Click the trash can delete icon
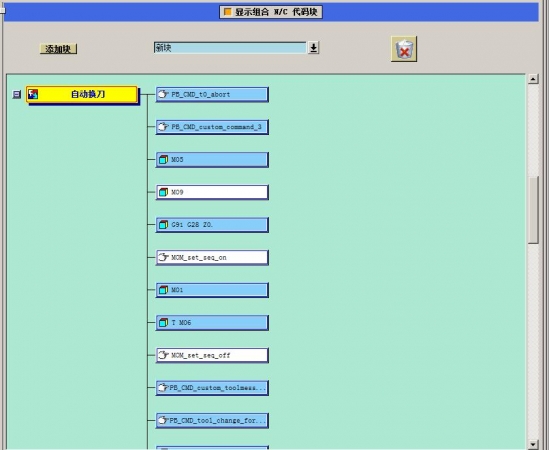 click(404, 49)
